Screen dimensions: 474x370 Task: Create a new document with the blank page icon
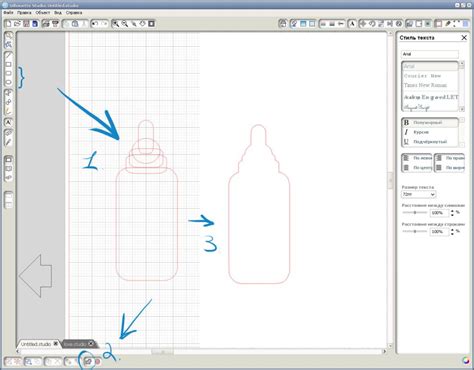coord(9,24)
